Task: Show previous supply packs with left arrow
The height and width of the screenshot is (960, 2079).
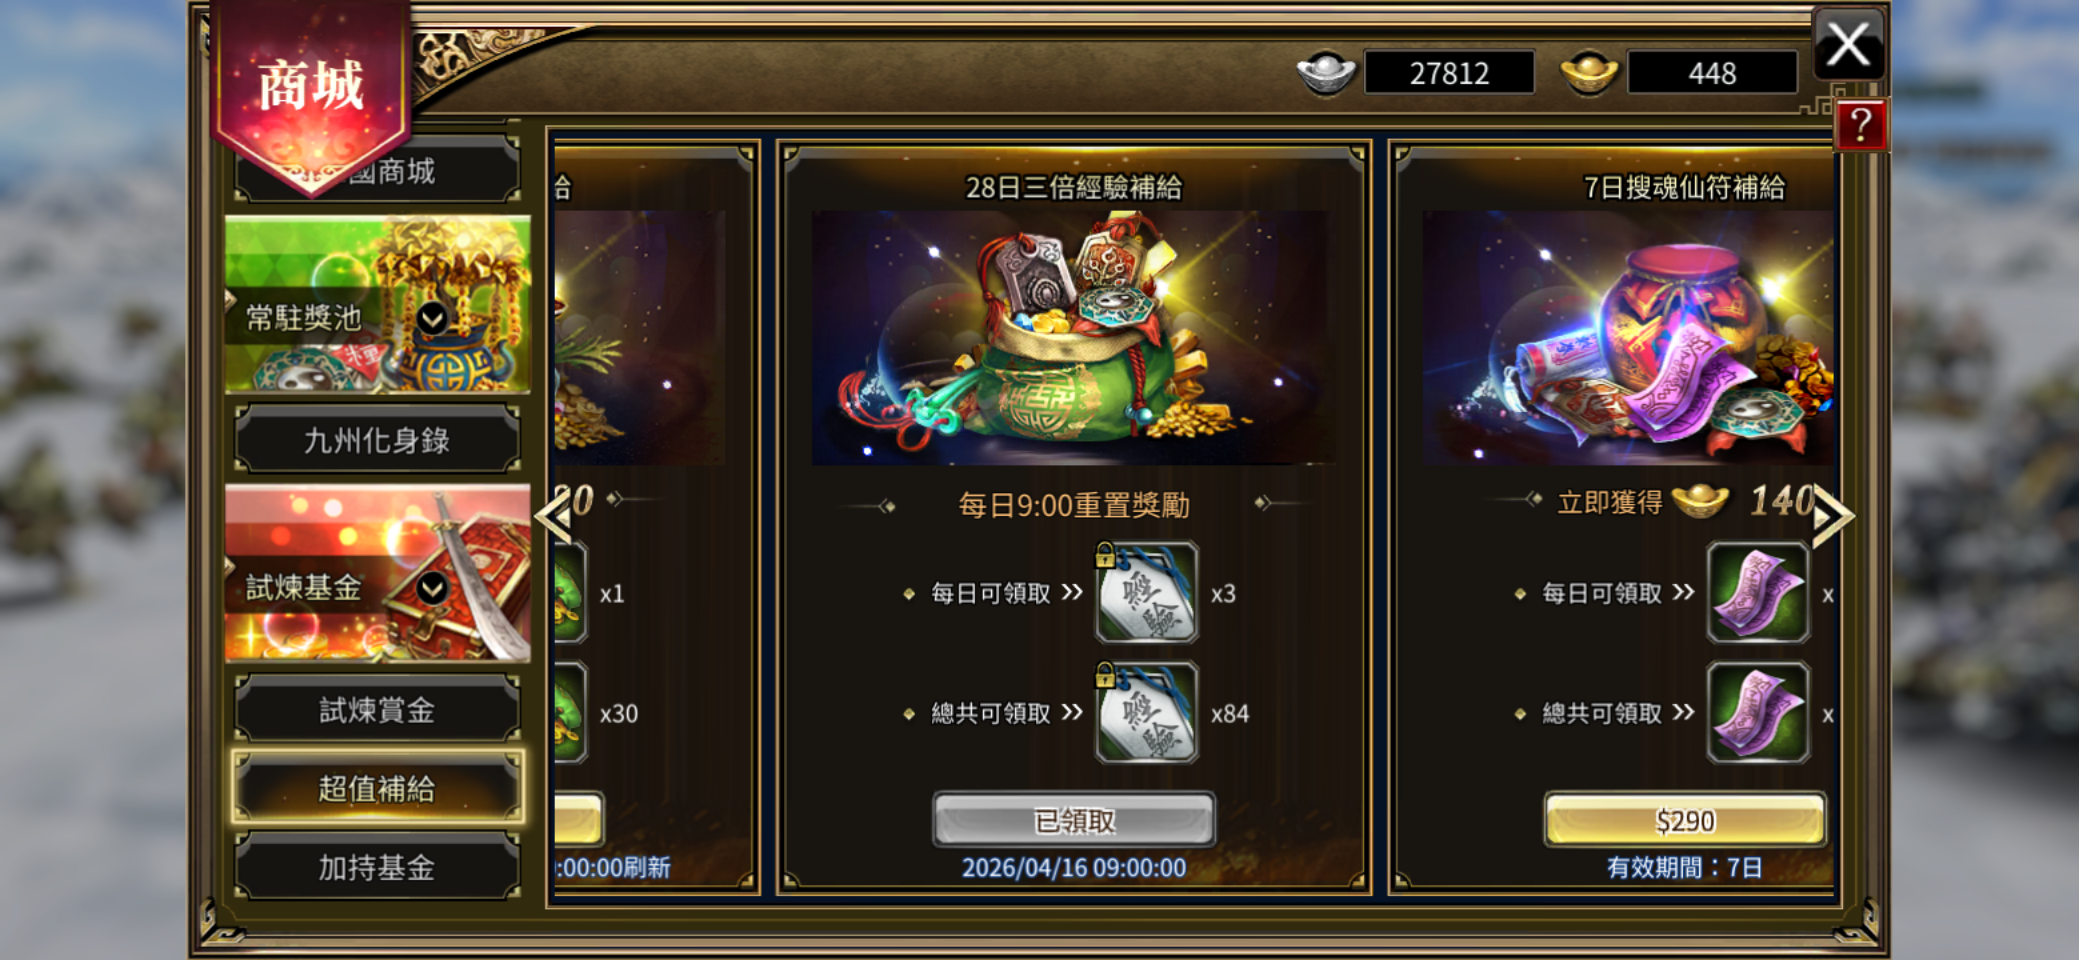Action: [x=555, y=516]
